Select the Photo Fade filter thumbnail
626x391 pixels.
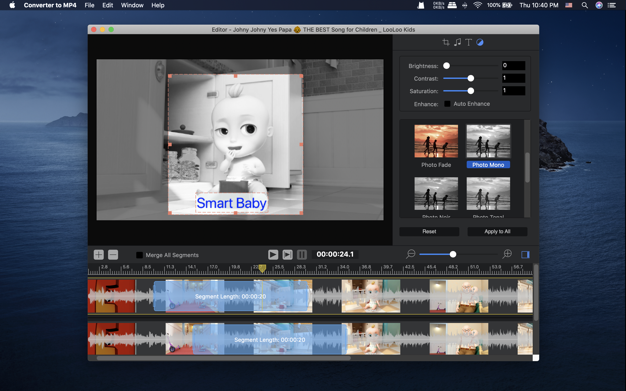[x=436, y=141]
